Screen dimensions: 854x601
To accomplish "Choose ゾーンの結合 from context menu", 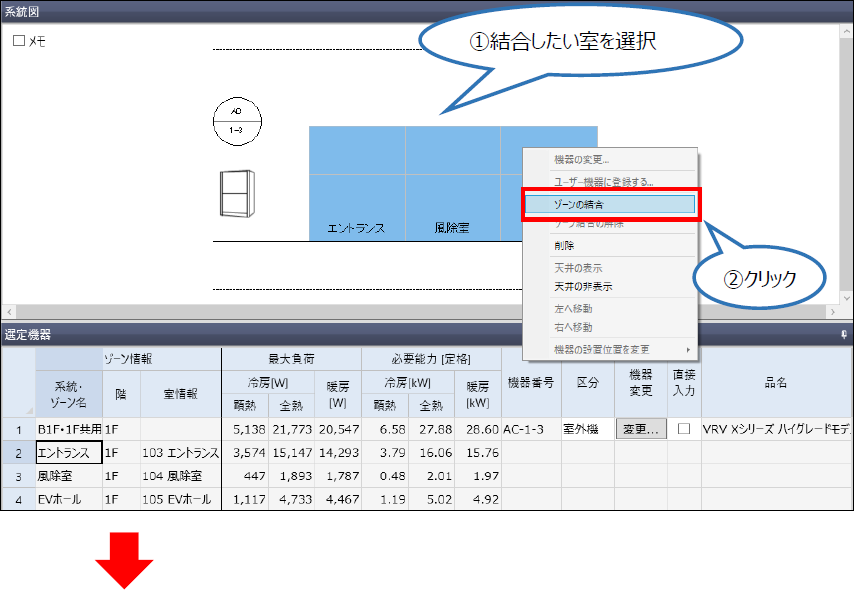I will (610, 203).
